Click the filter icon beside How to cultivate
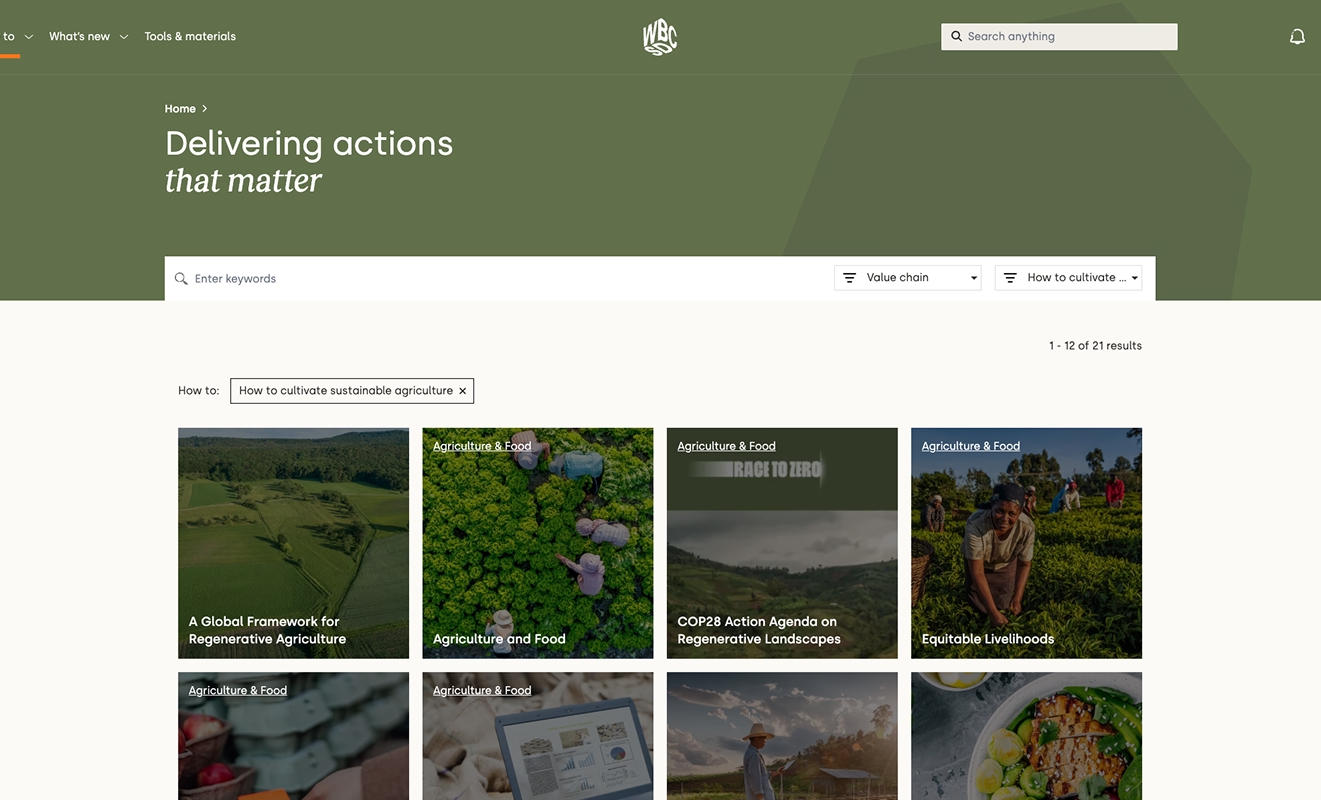This screenshot has width=1321, height=800. point(1010,278)
